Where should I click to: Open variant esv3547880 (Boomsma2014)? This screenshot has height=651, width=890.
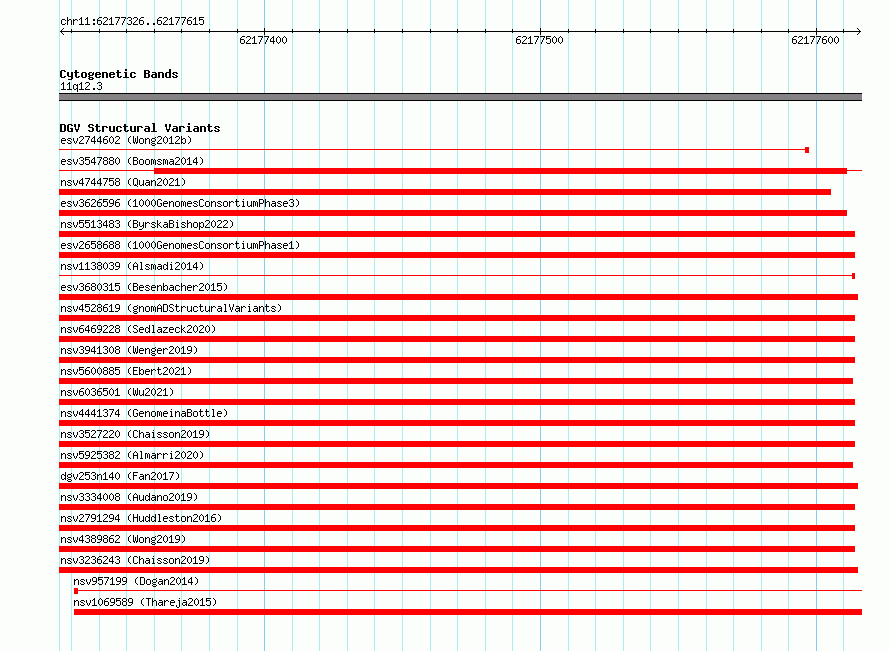pos(132,161)
